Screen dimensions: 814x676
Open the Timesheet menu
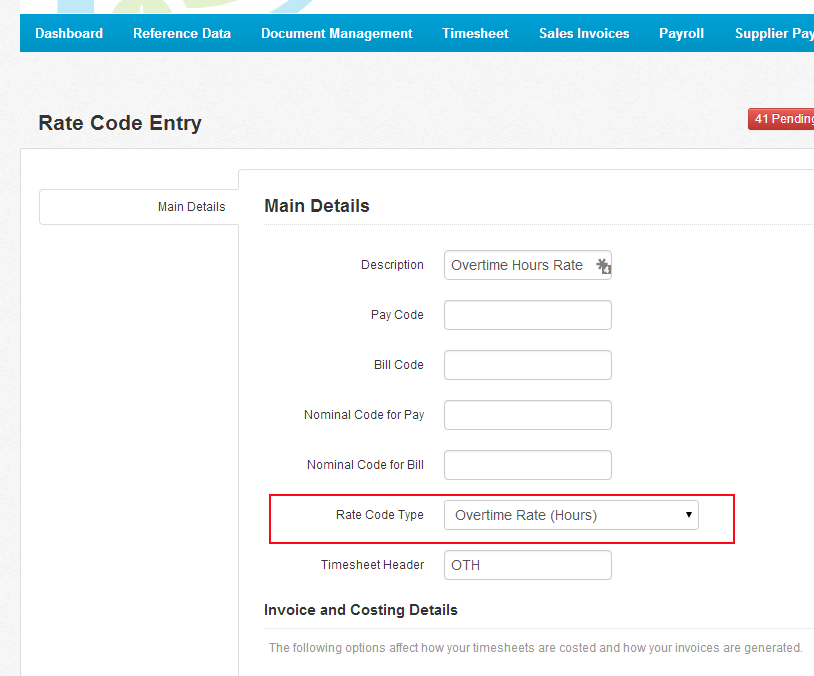(475, 33)
